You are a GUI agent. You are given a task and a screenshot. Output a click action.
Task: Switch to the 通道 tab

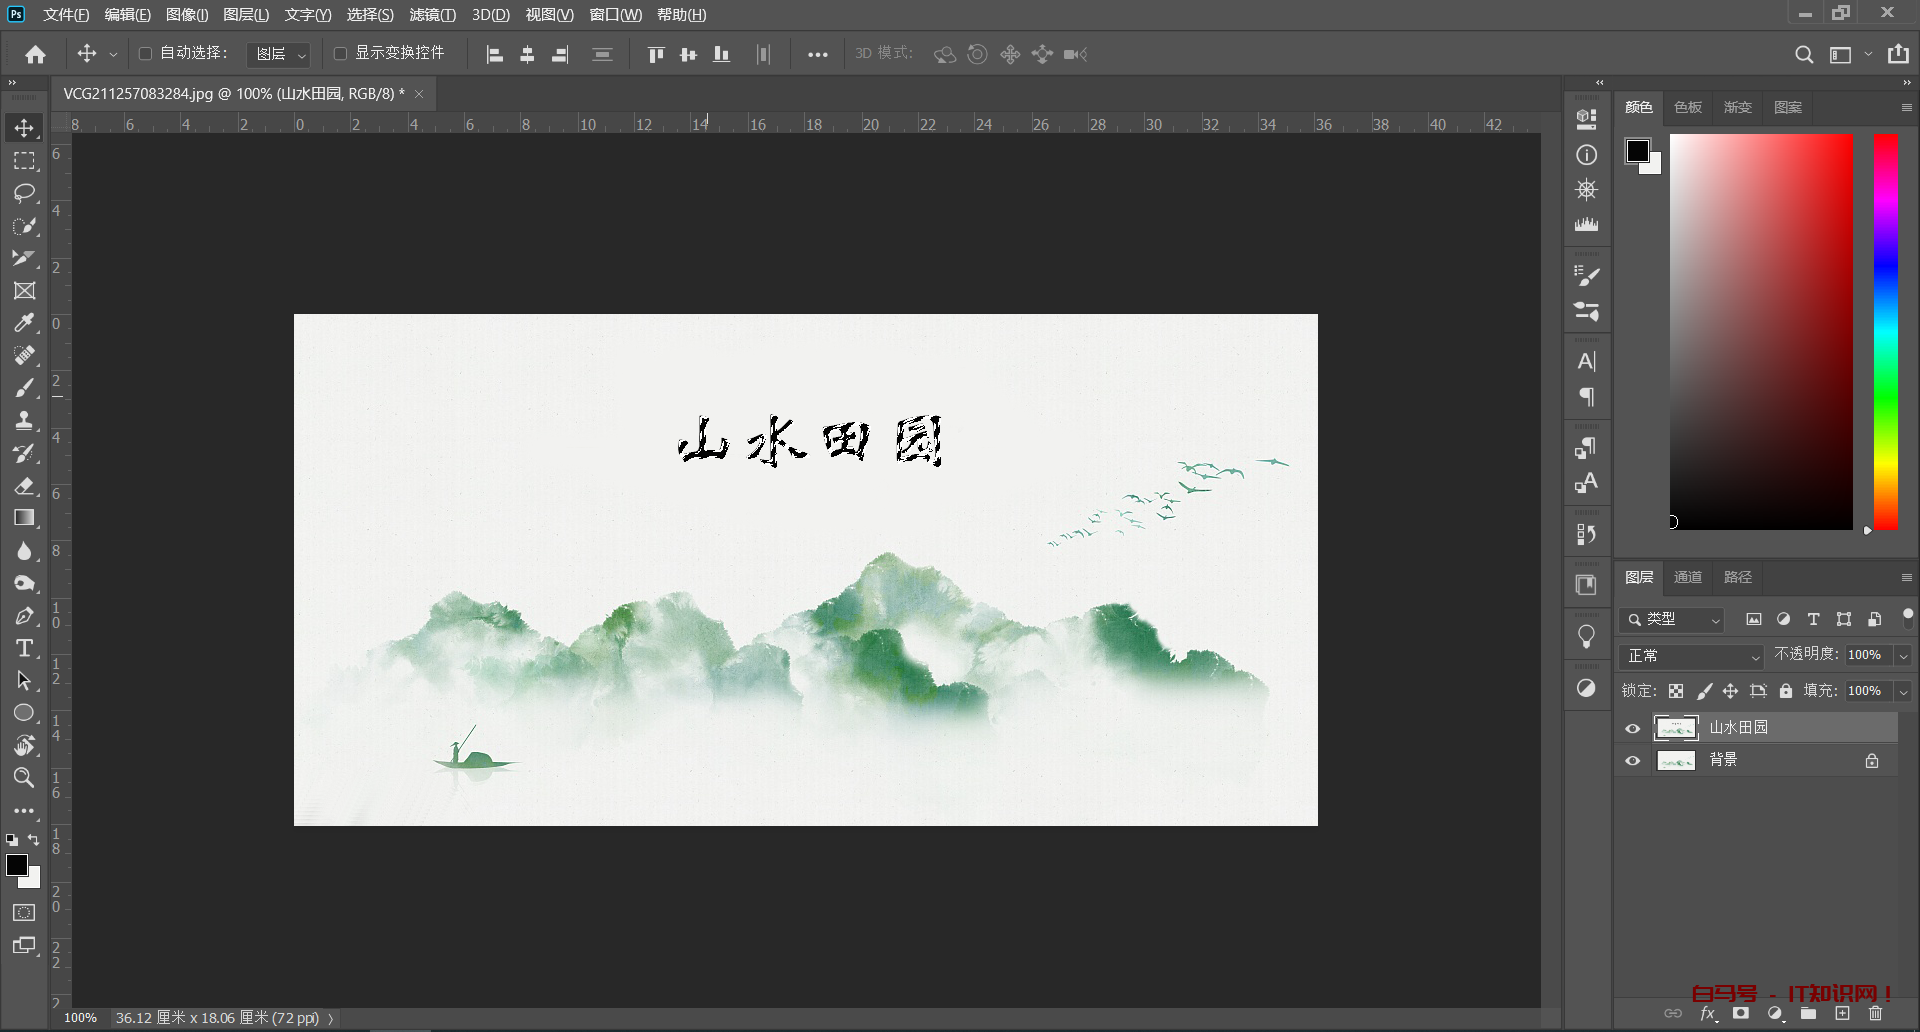(1688, 577)
